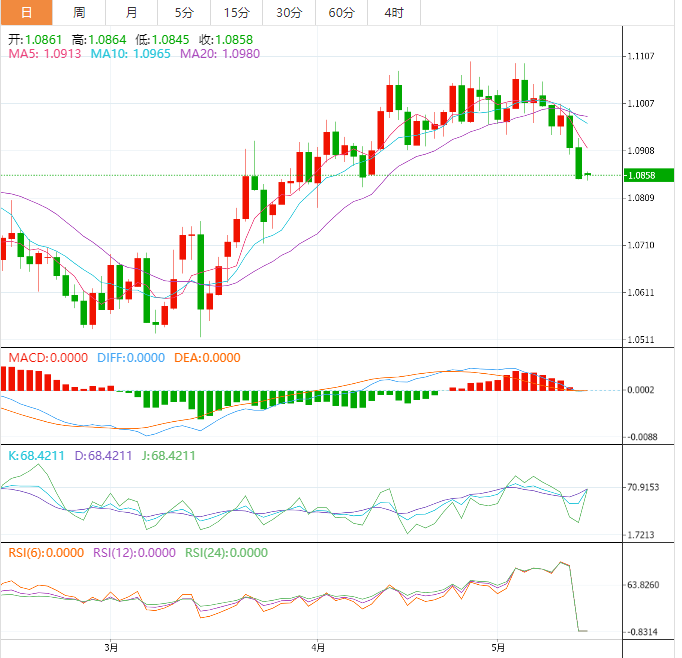Screen dimensions: 682x658
Task: Click the RSI(6) indicator label
Action: click(x=46, y=552)
